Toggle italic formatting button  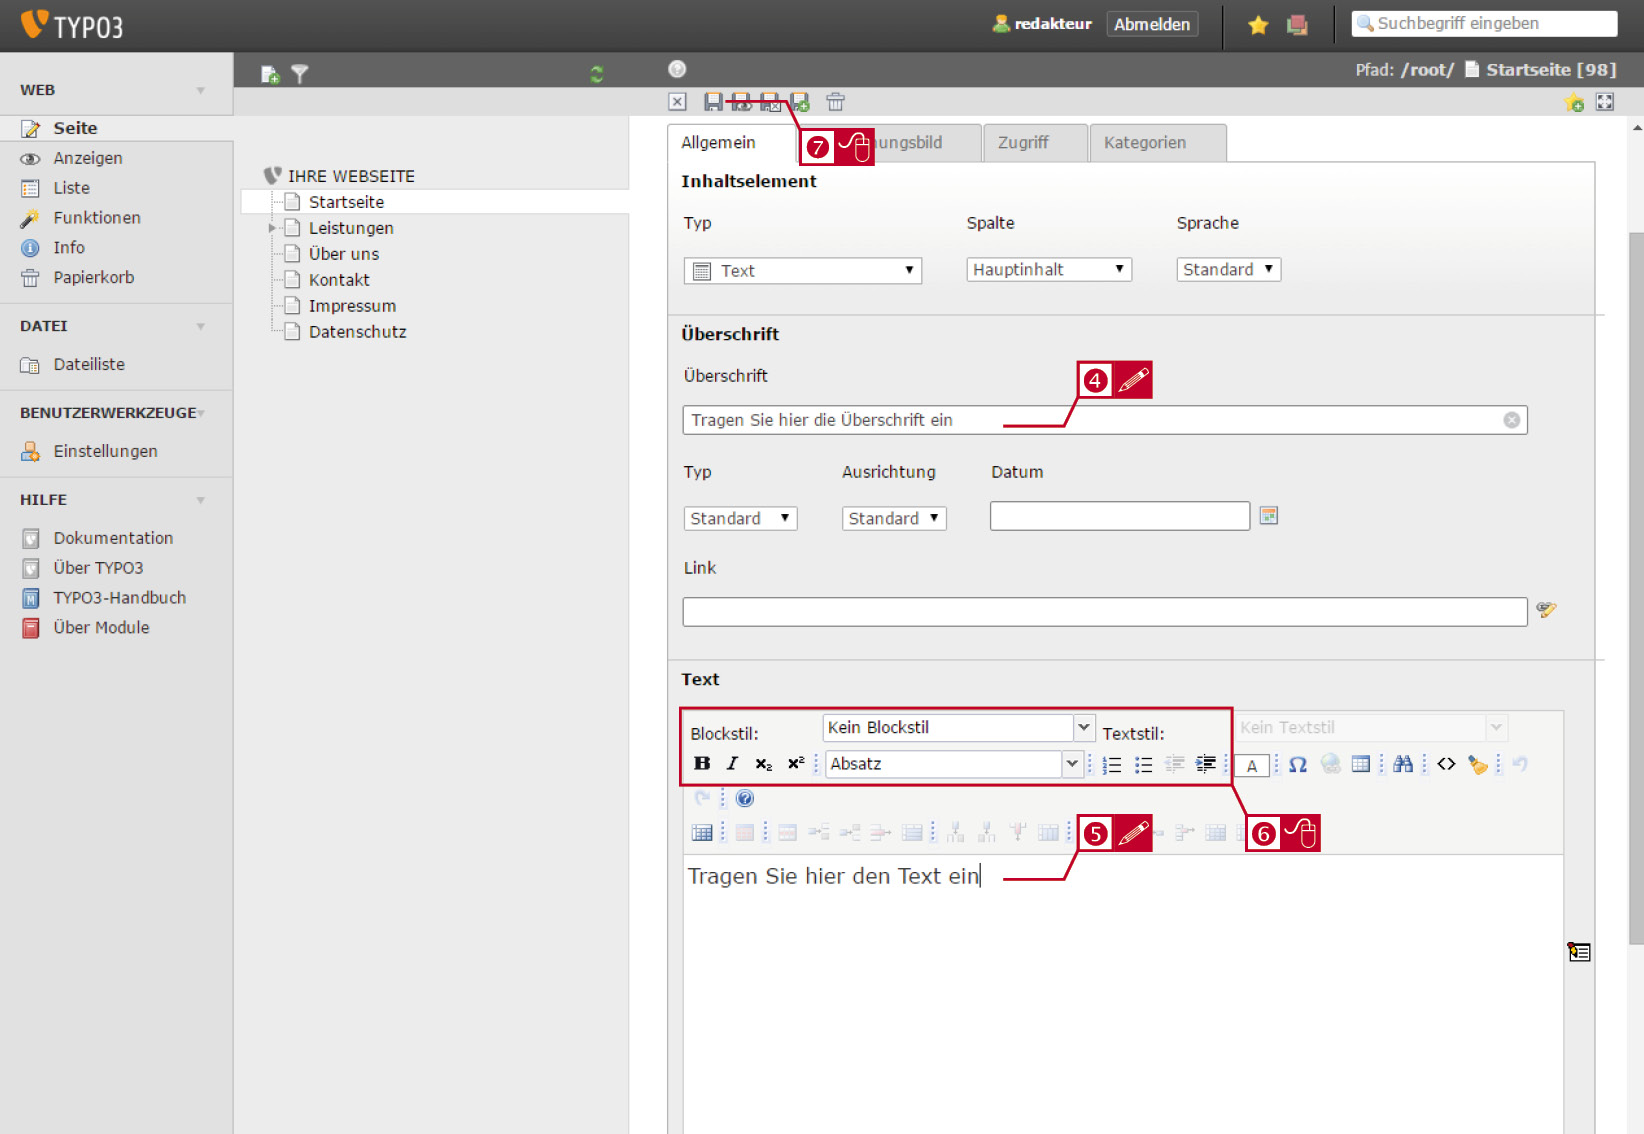point(733,764)
